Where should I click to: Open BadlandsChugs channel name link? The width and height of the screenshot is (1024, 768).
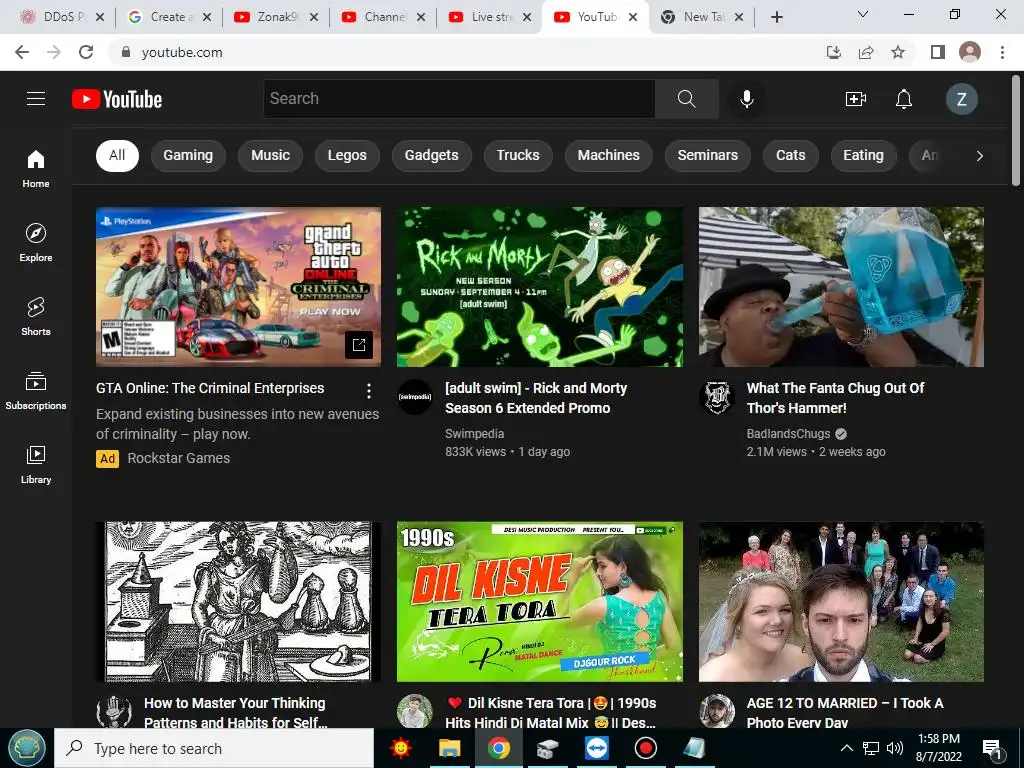coord(788,434)
